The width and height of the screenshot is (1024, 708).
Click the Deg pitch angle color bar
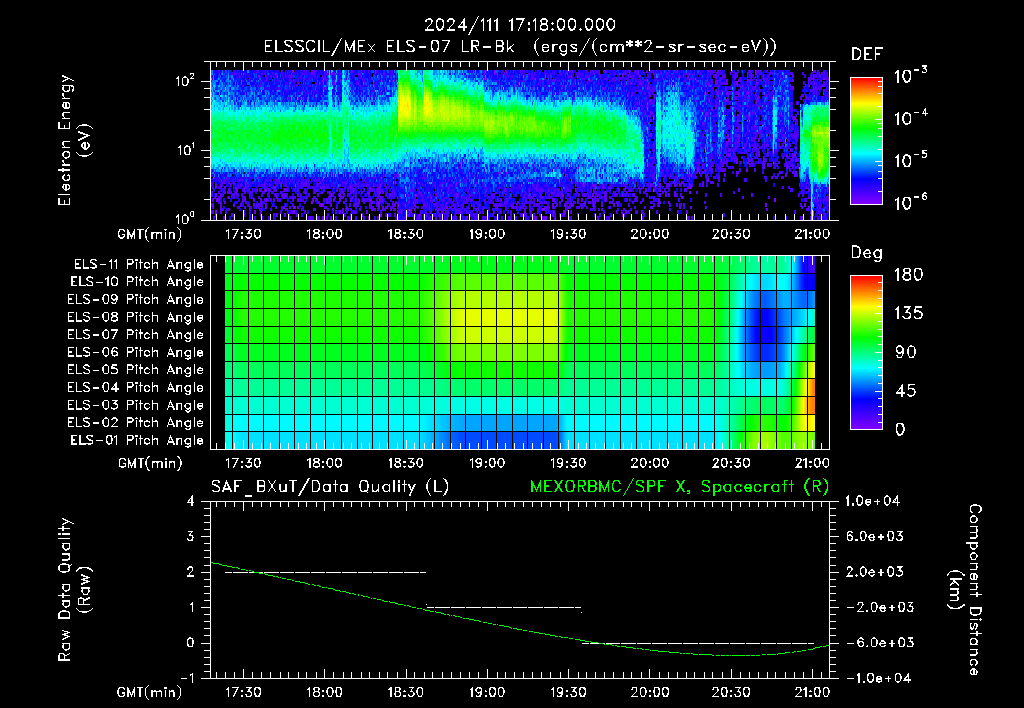click(866, 352)
